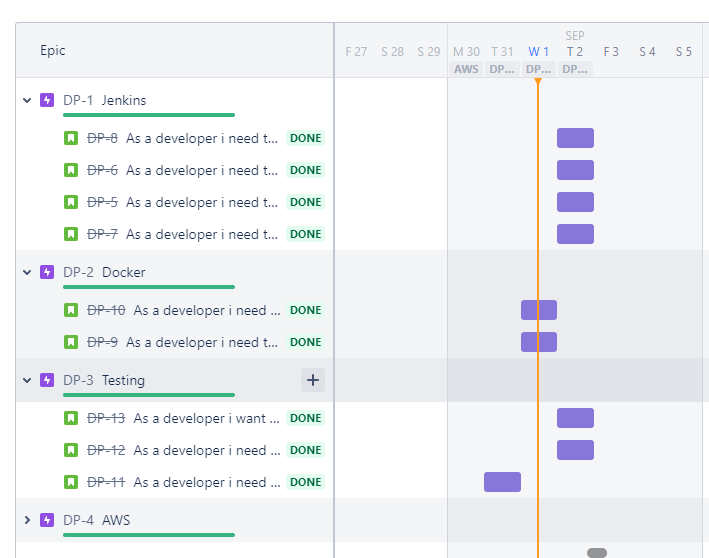Click the story icon of DP-11
Screen dimensions: 709x558
(71, 482)
